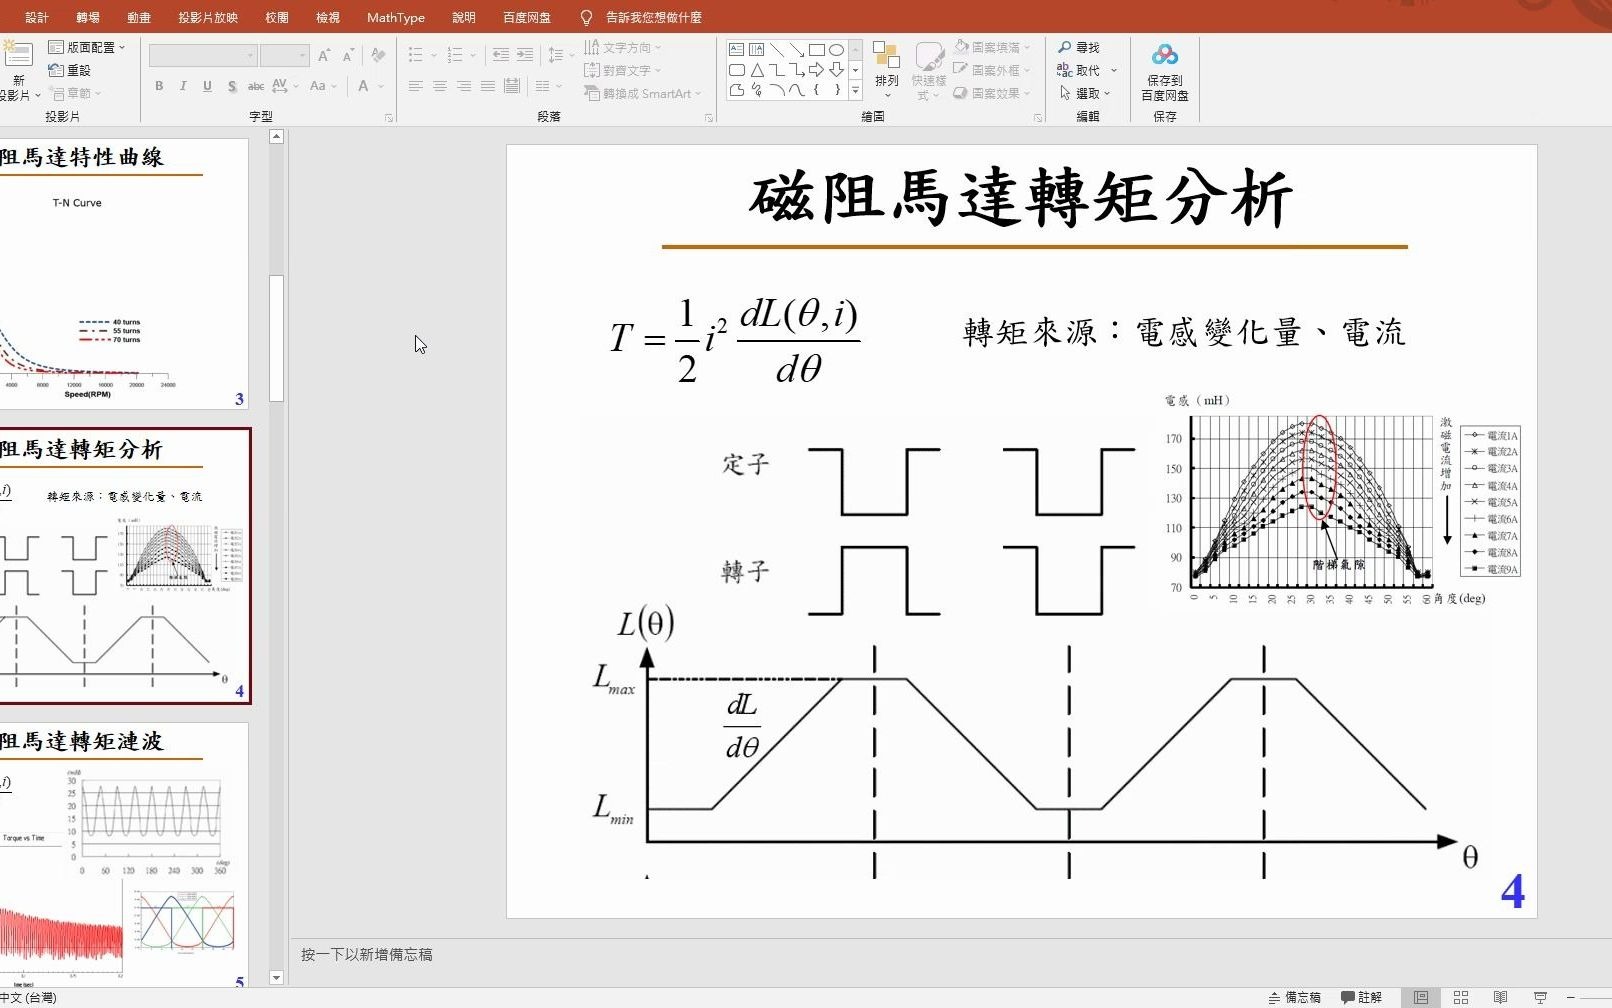Image resolution: width=1612 pixels, height=1008 pixels.
Task: Increase list indent level
Action: tap(525, 55)
